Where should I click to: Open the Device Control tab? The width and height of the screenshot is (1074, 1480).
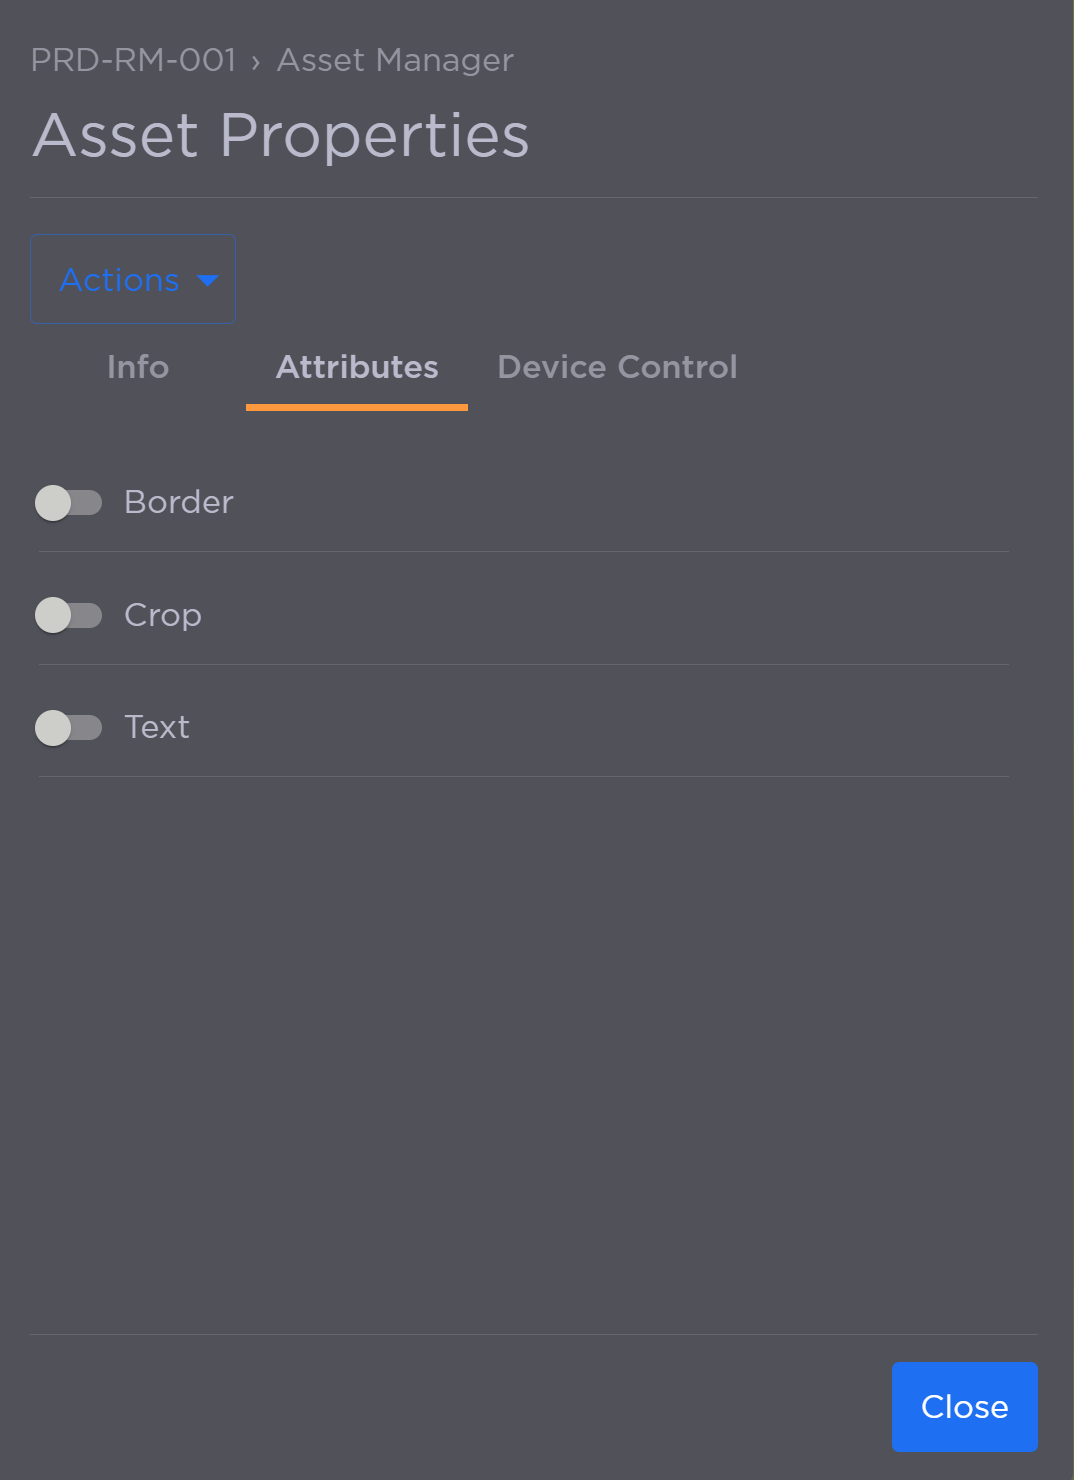(x=616, y=367)
